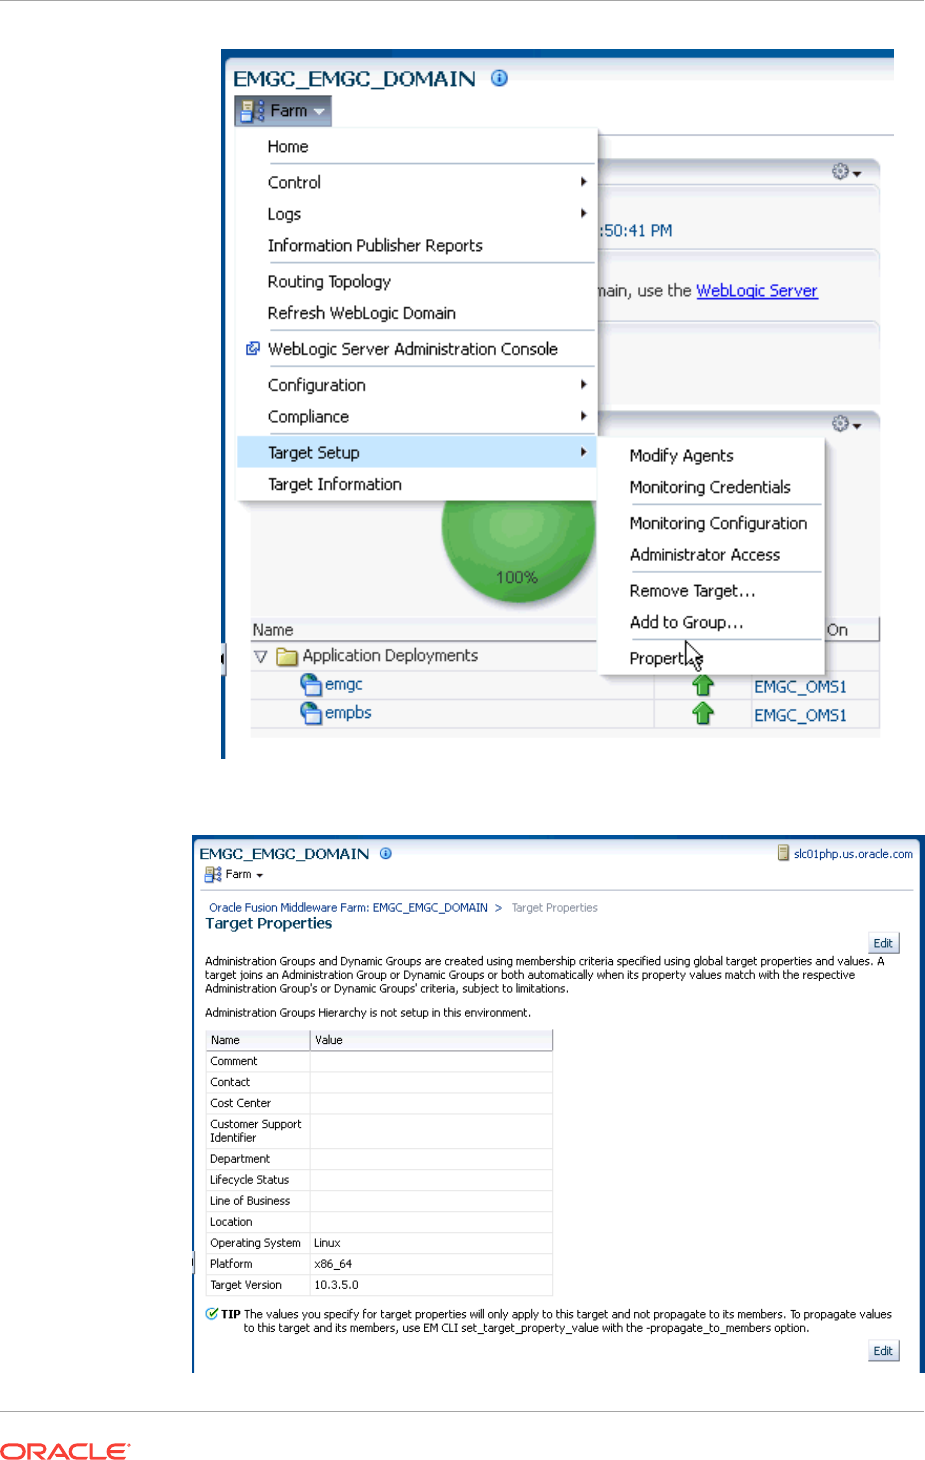
Task: Click Name column header in properties table
Action: pos(258,1040)
